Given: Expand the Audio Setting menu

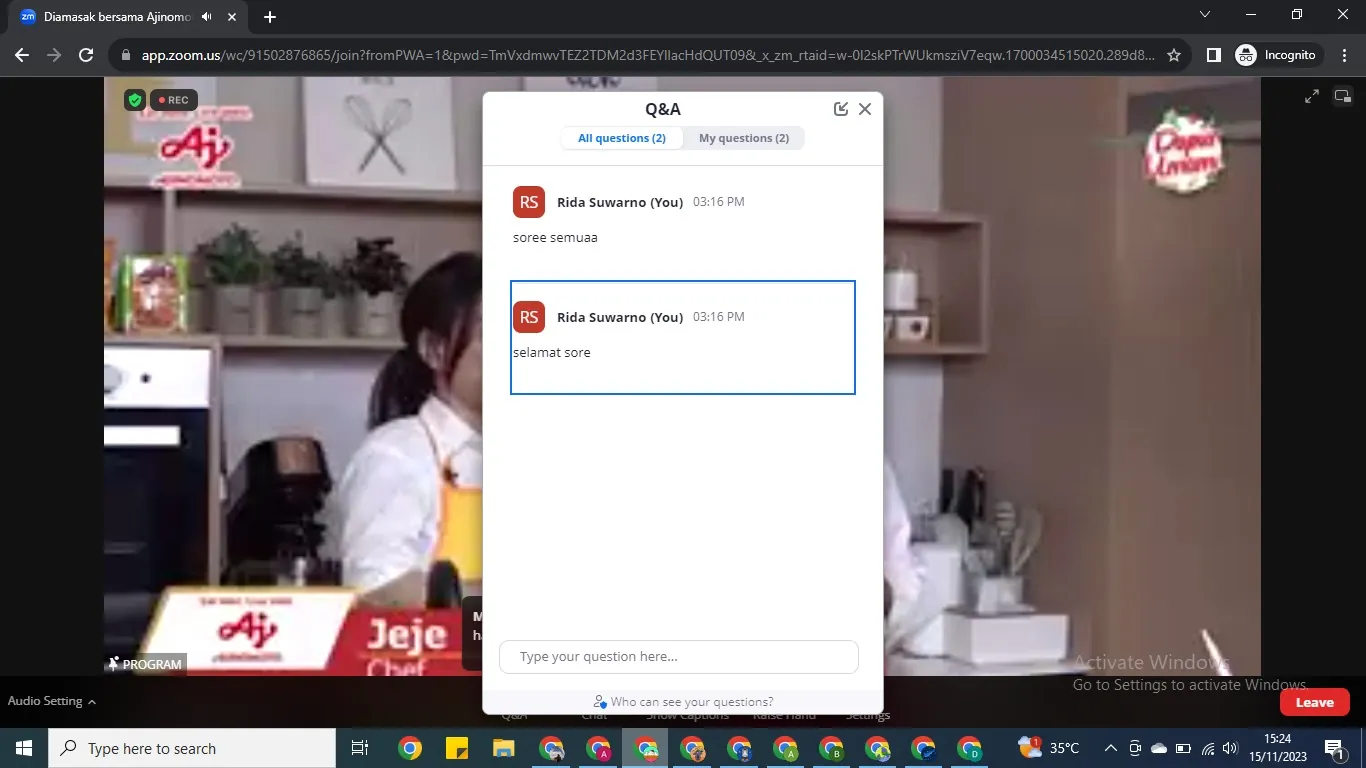Looking at the screenshot, I should click(52, 701).
